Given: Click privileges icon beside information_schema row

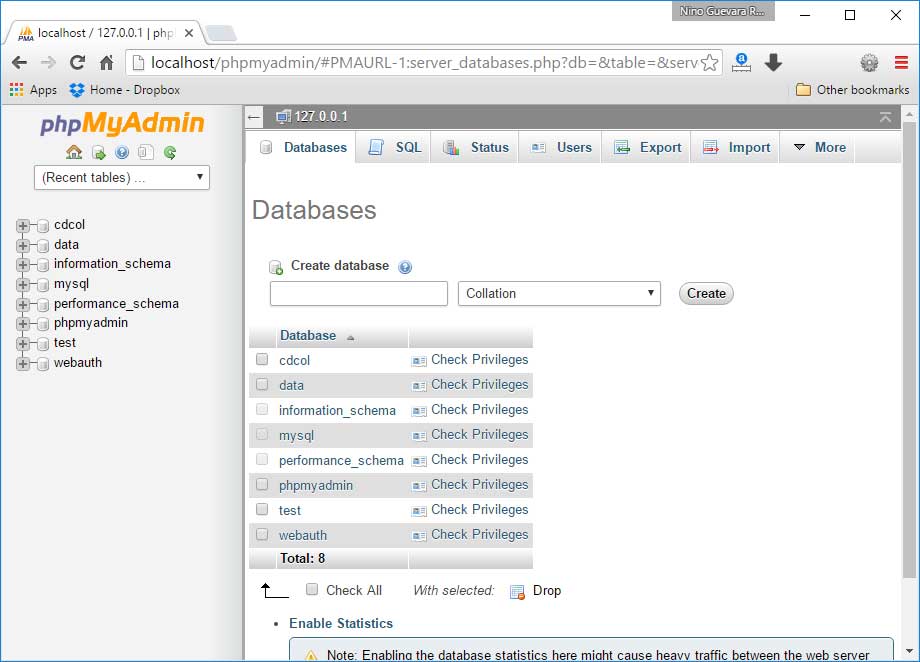Looking at the screenshot, I should [x=419, y=411].
